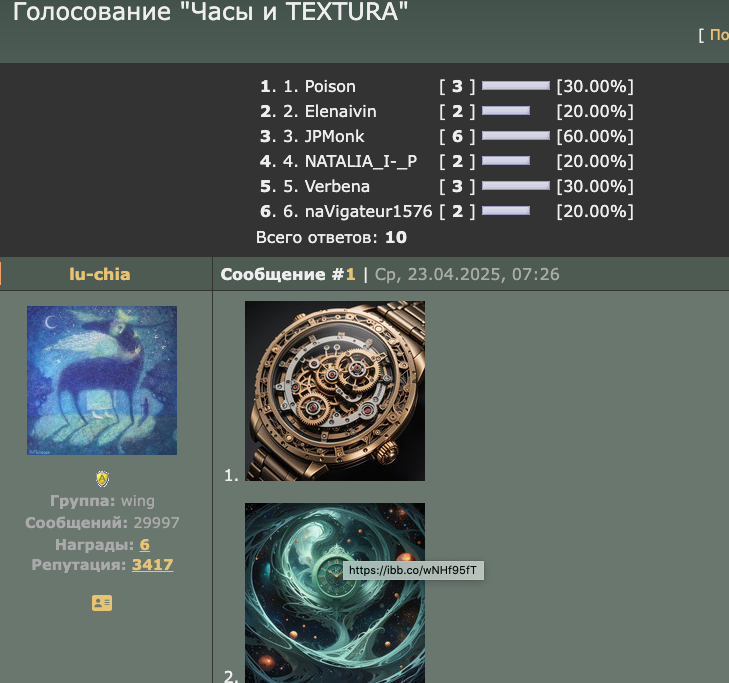Screen dimensions: 729x683
Task: Click the ibb.co URL tooltip
Action: (x=413, y=570)
